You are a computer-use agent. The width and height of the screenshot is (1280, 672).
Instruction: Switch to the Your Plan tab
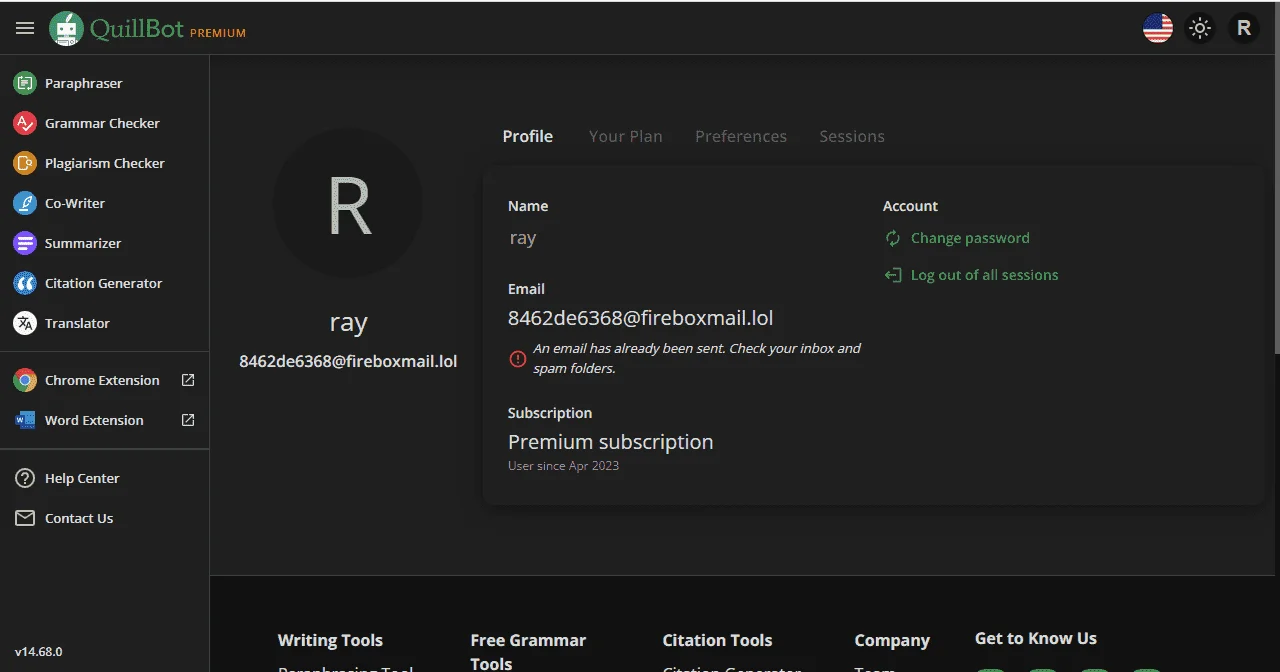coord(625,136)
